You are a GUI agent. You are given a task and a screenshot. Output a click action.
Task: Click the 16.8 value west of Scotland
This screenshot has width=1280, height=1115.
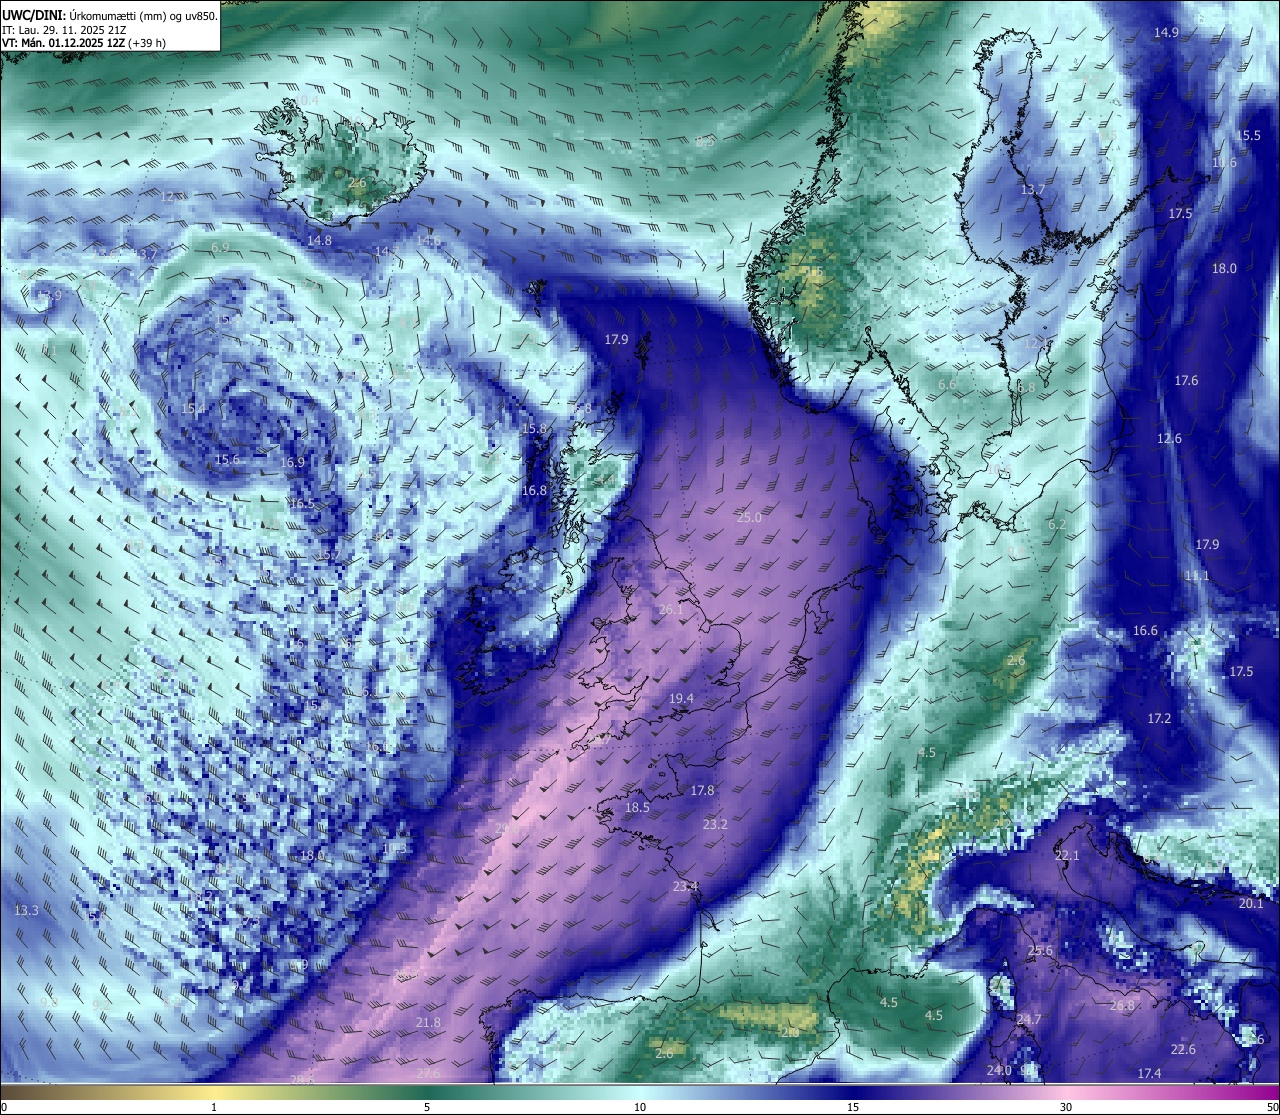click(x=535, y=490)
